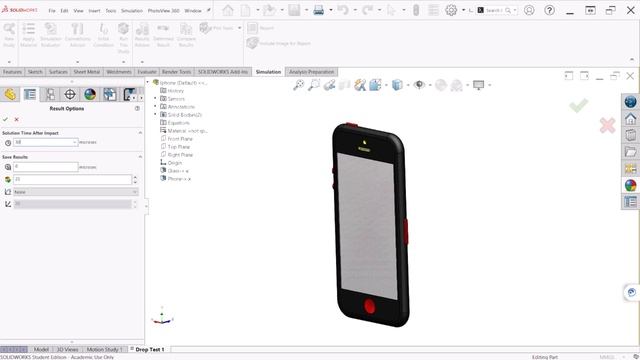Collapse the iphone root tree node

(x=148, y=82)
